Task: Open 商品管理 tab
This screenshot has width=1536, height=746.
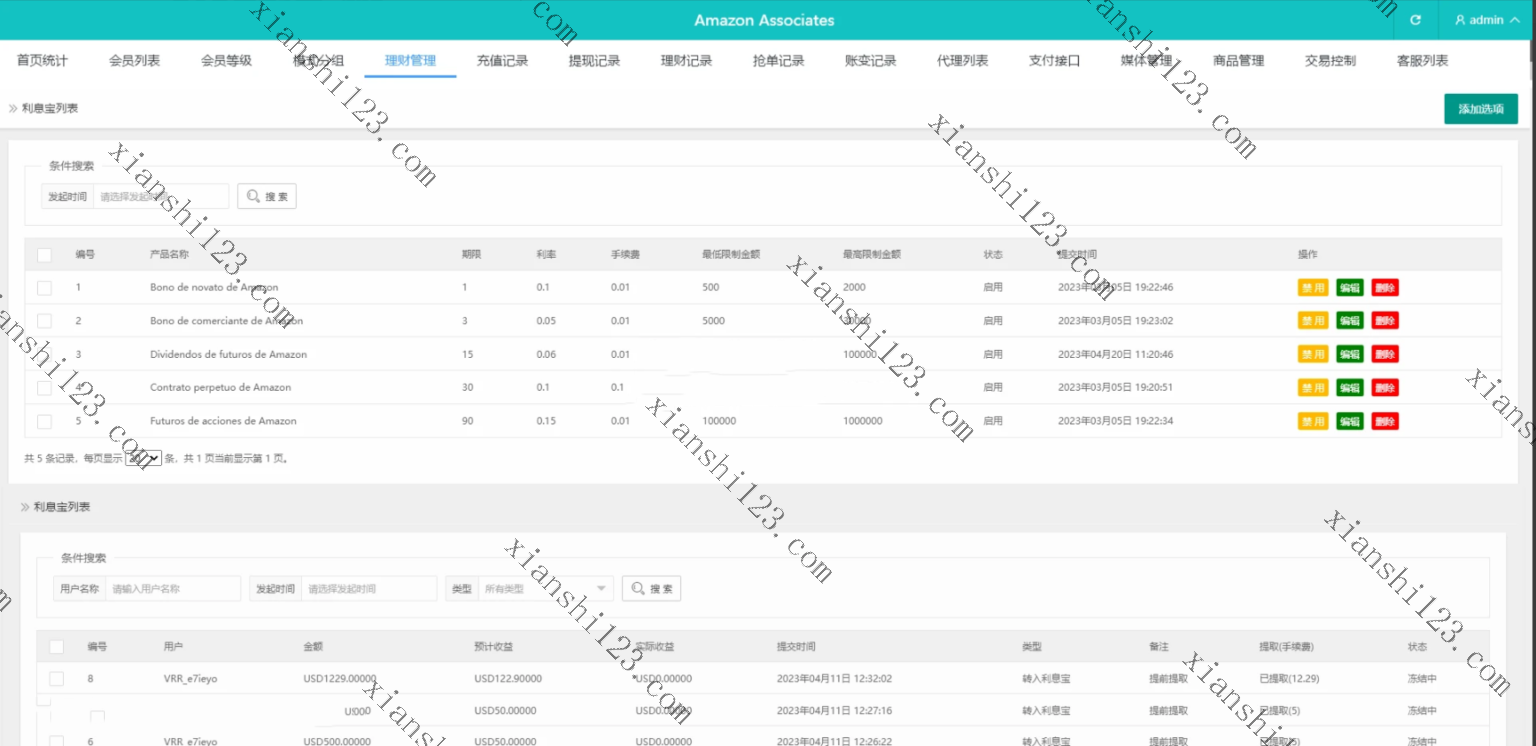Action: tap(1238, 61)
